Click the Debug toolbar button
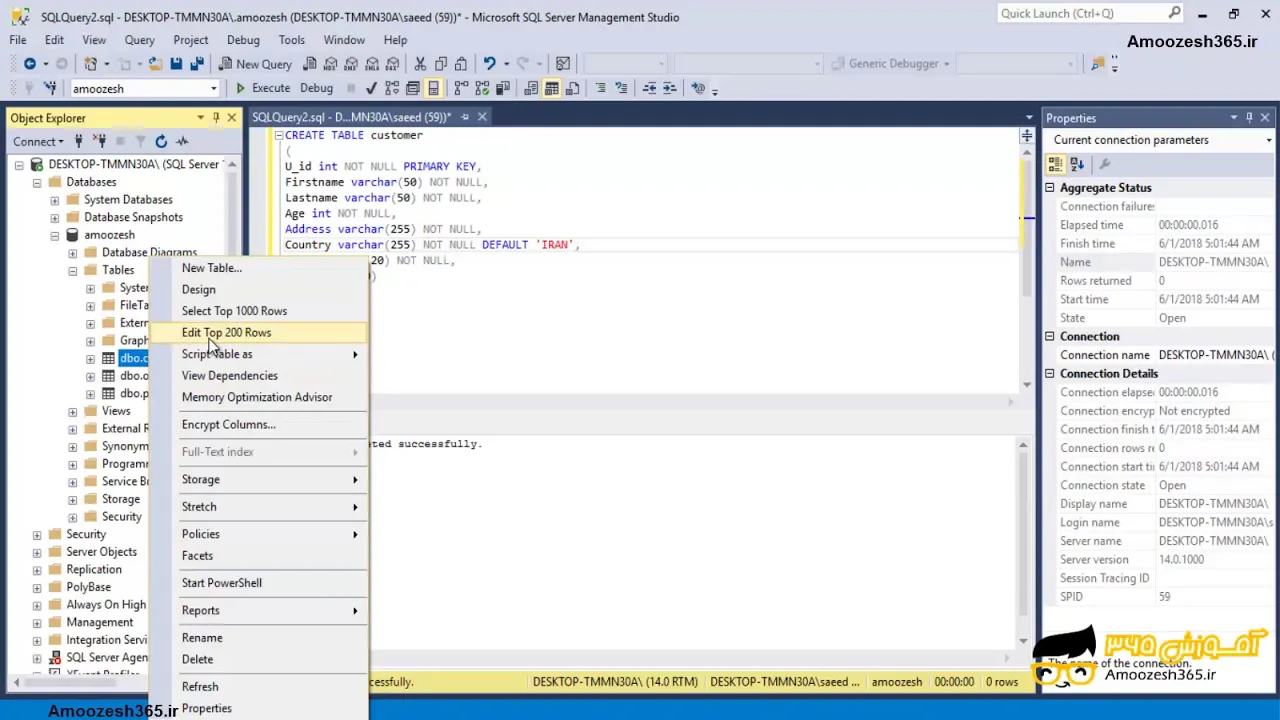This screenshot has height=720, width=1280. [316, 88]
